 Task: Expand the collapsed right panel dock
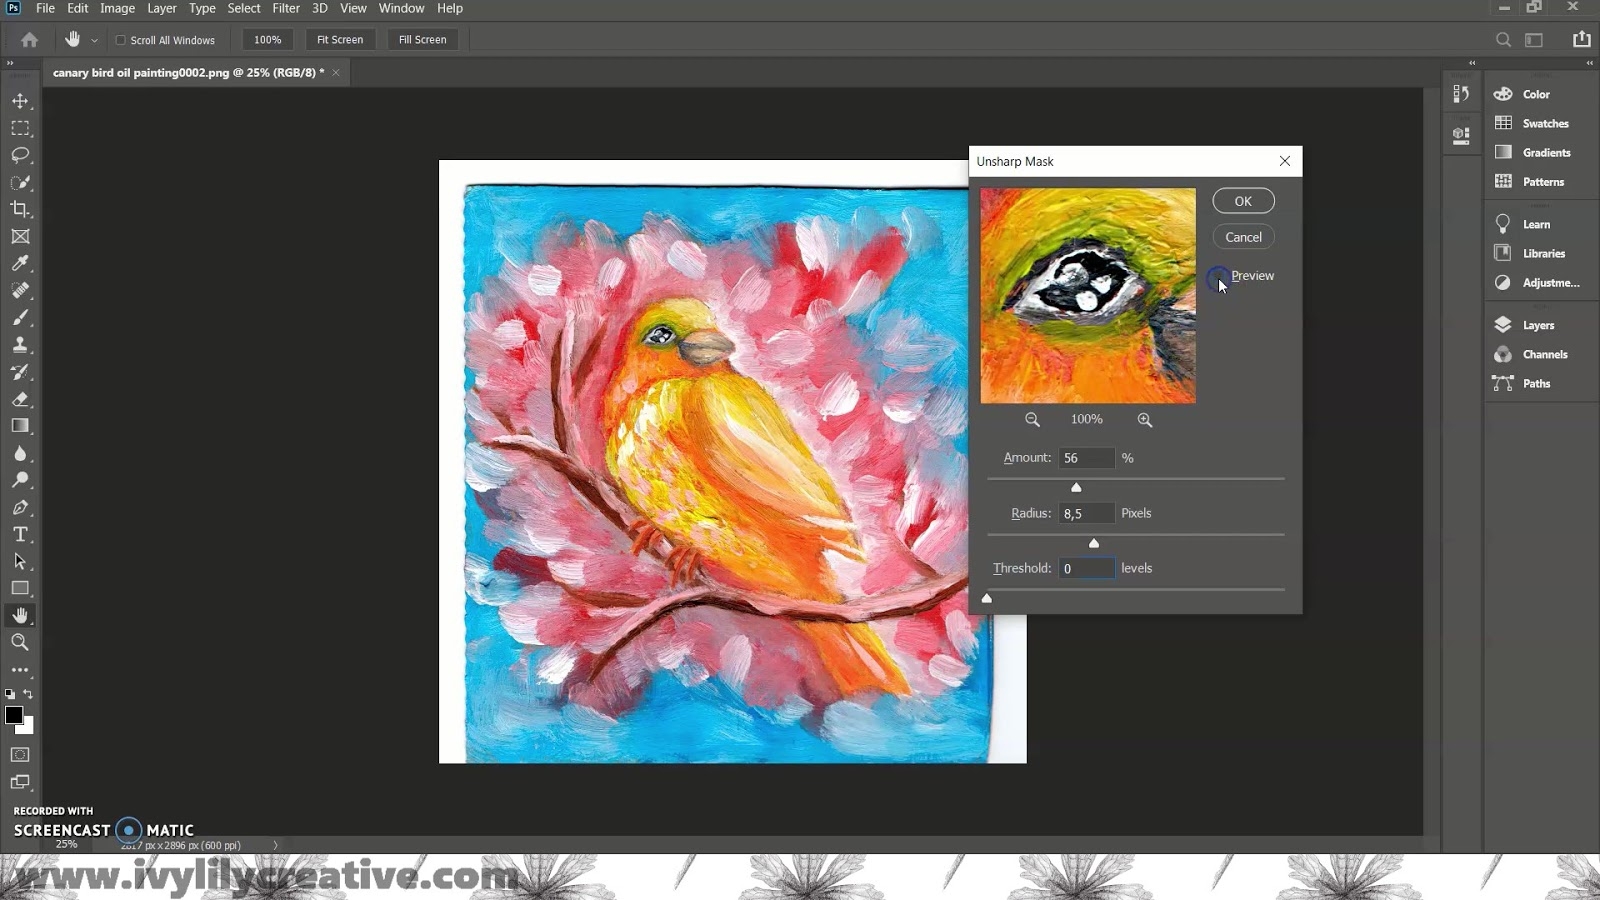[x=1590, y=63]
